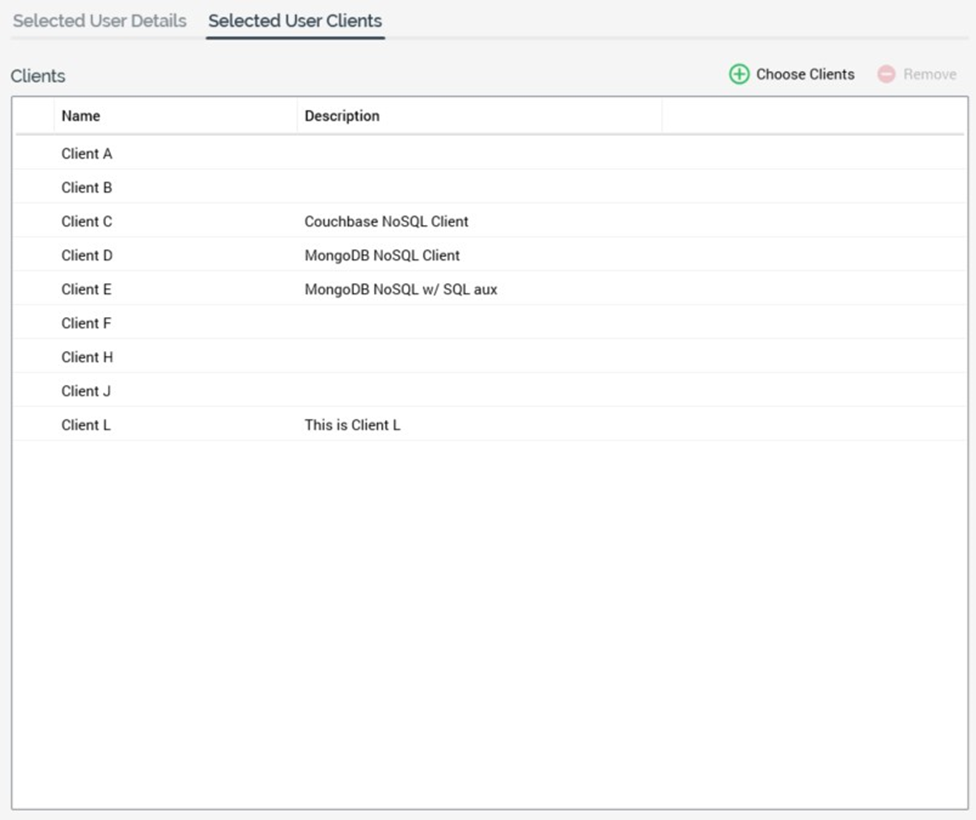The image size is (976, 820).
Task: Click the green plus Choose Clients icon
Action: pos(739,74)
